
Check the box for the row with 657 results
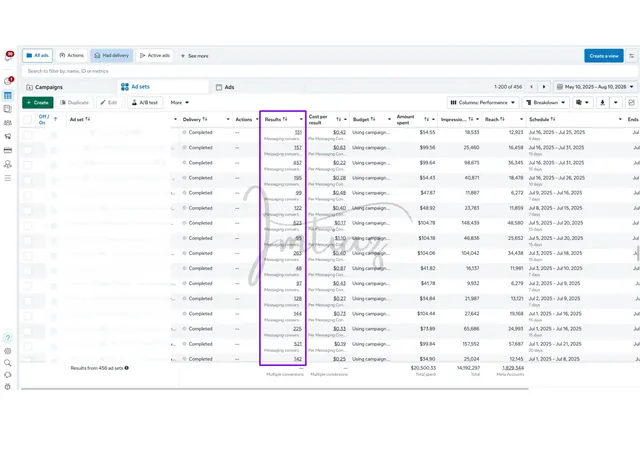27,165
